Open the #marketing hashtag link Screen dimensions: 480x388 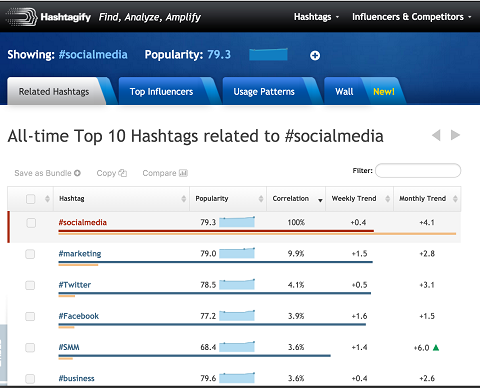(80, 254)
